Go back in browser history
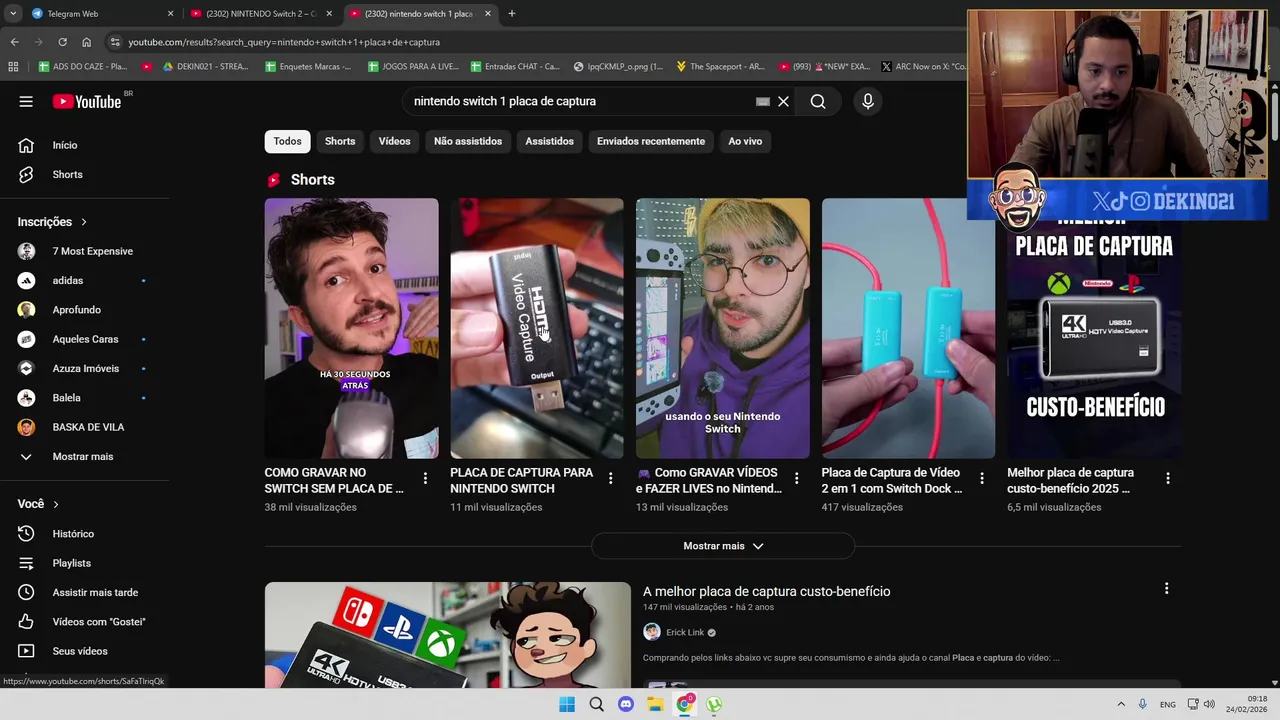Image resolution: width=1280 pixels, height=720 pixels. point(14,42)
